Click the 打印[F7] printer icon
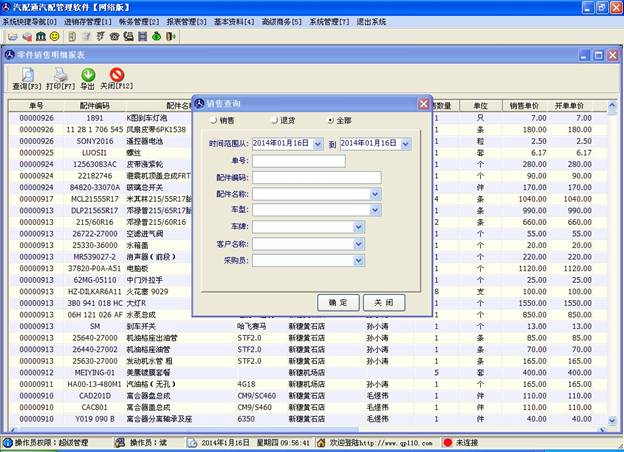624x452 pixels. coord(60,75)
